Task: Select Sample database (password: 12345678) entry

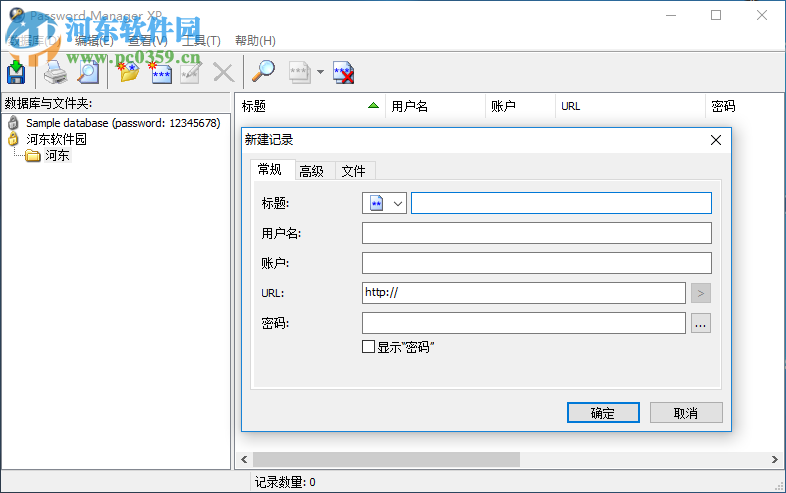Action: click(123, 123)
